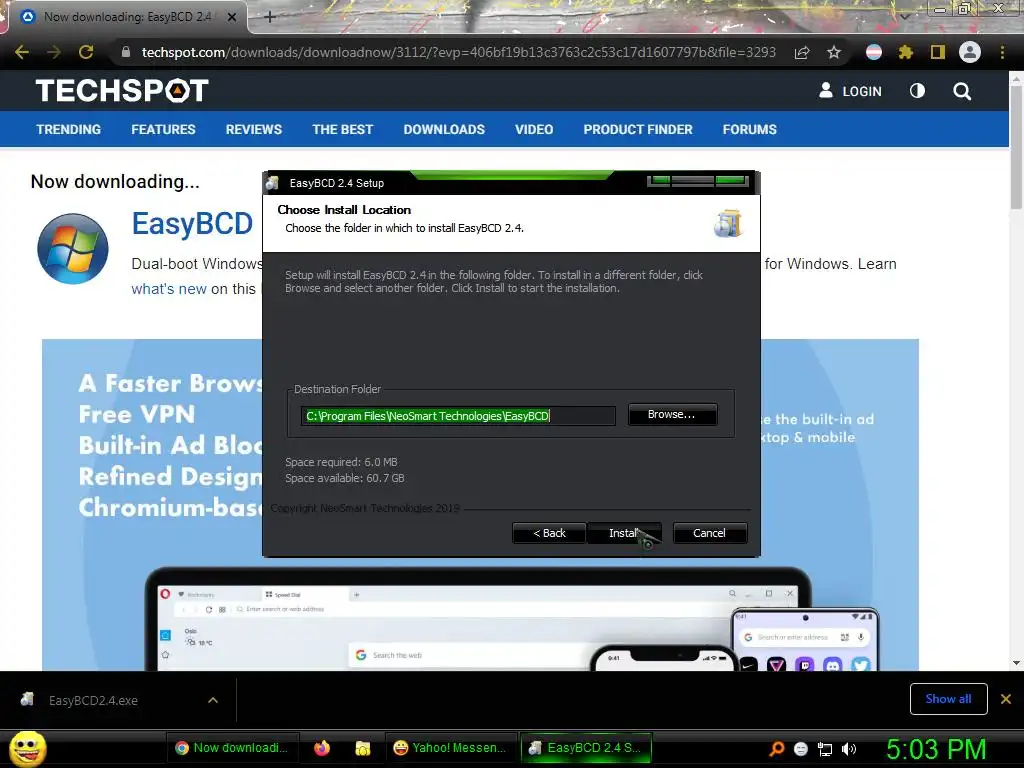
Task: Open TRENDING menu item
Action: tap(69, 129)
